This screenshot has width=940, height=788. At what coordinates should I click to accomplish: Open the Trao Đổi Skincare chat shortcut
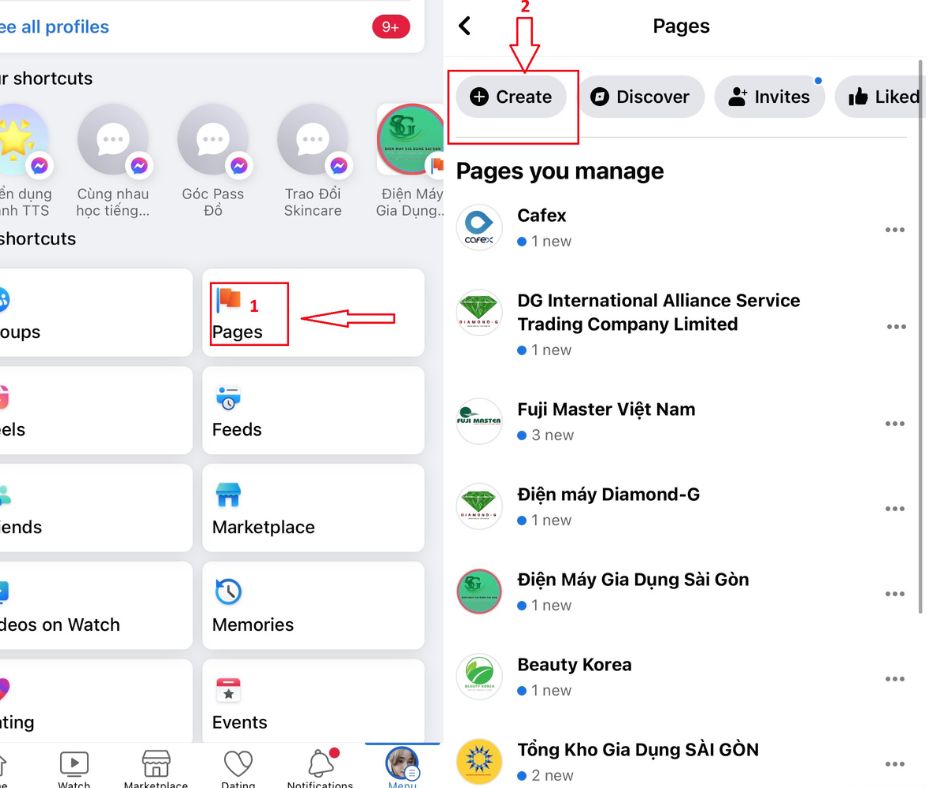pos(312,161)
